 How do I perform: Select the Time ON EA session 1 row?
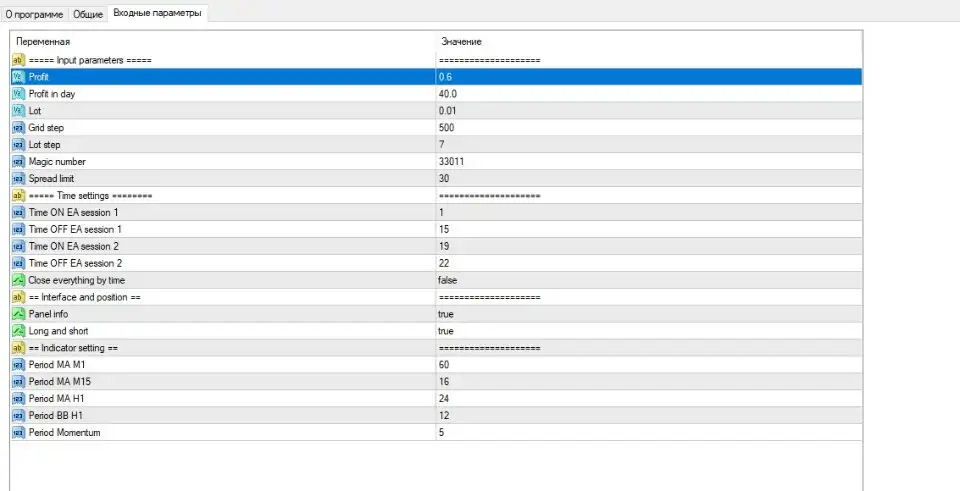(73, 213)
